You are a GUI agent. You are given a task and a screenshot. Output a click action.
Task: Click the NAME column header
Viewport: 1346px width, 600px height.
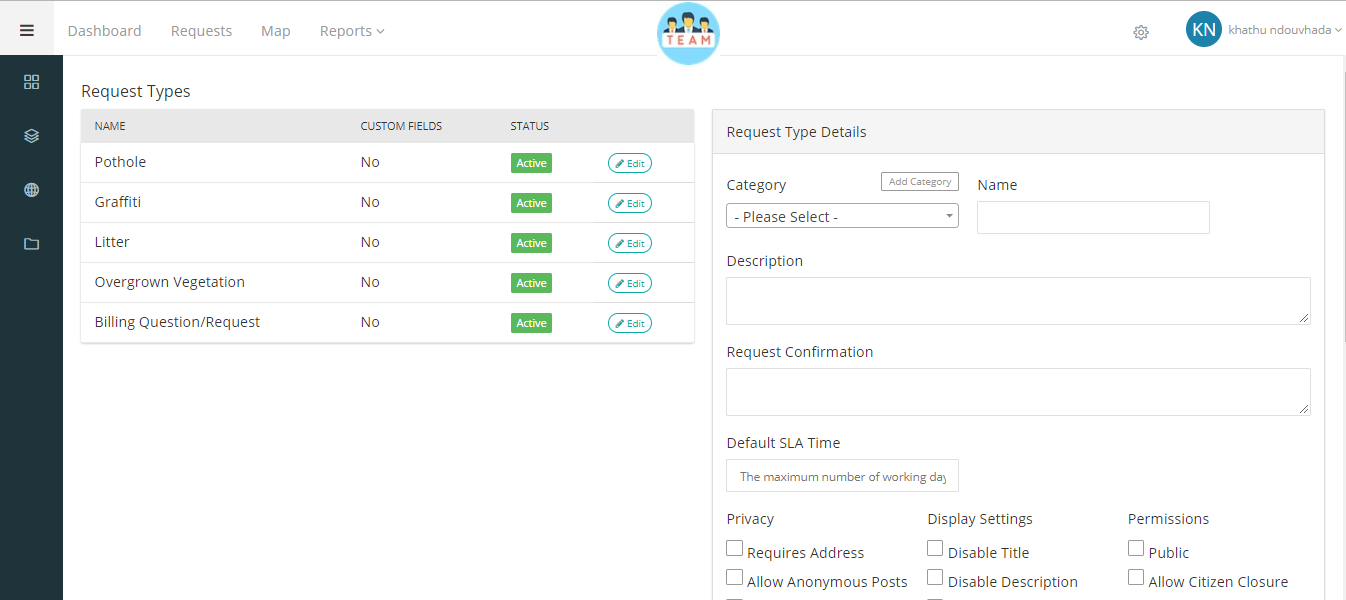point(110,126)
